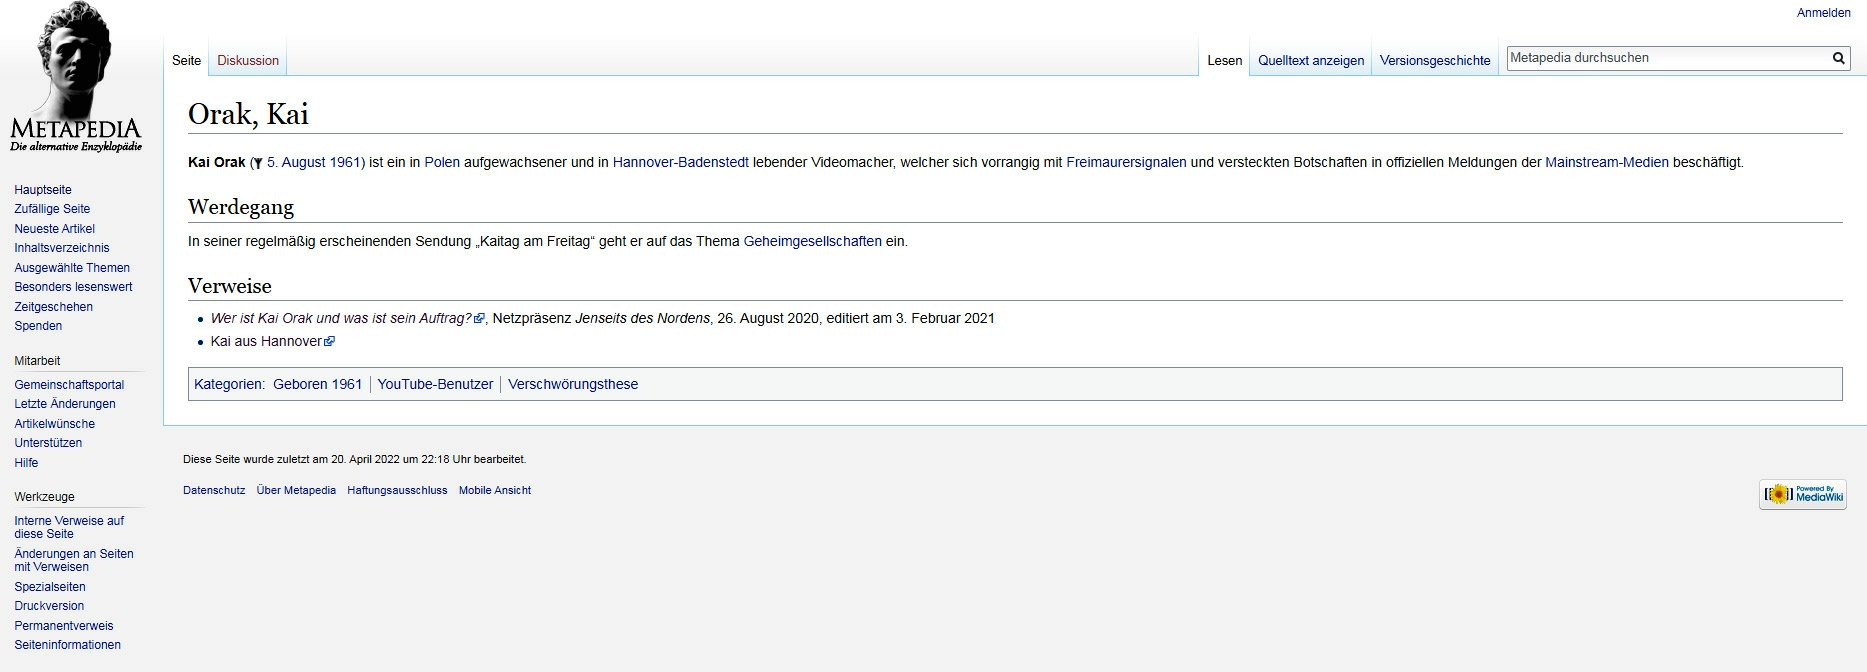Click the Verschwörungsthese category link
The height and width of the screenshot is (672, 1867).
pos(572,384)
